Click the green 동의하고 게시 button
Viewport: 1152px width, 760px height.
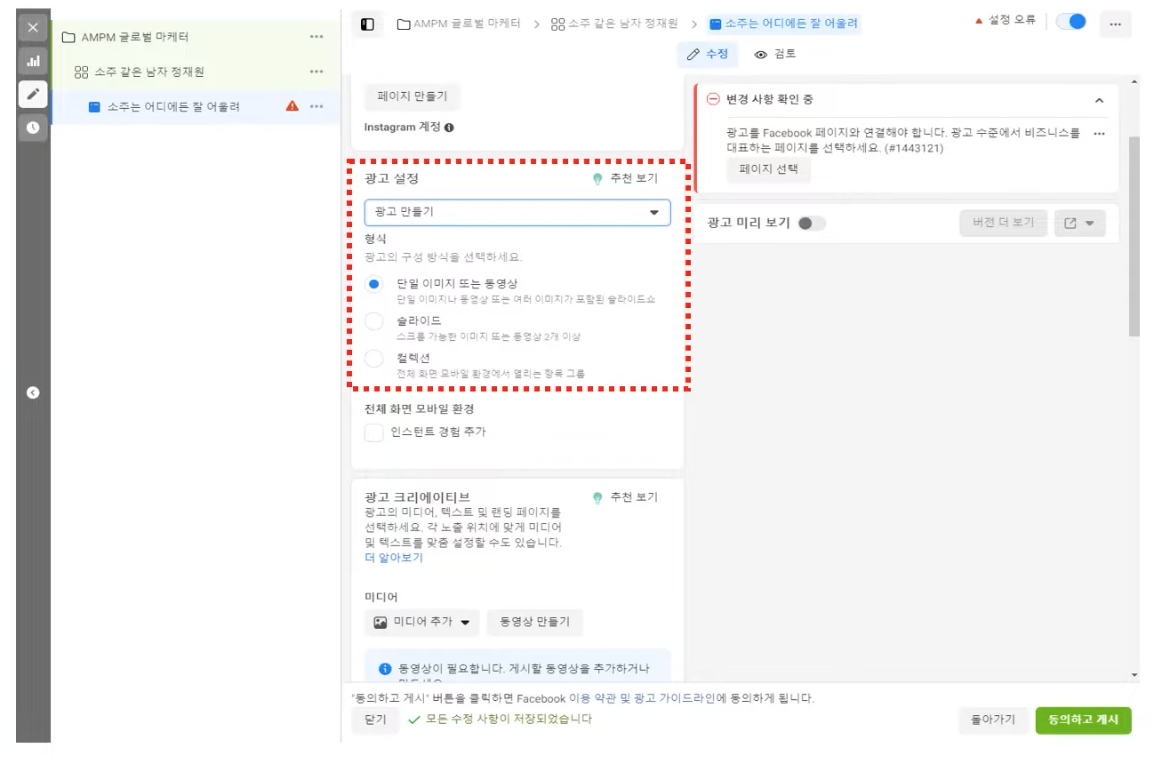coord(1083,719)
